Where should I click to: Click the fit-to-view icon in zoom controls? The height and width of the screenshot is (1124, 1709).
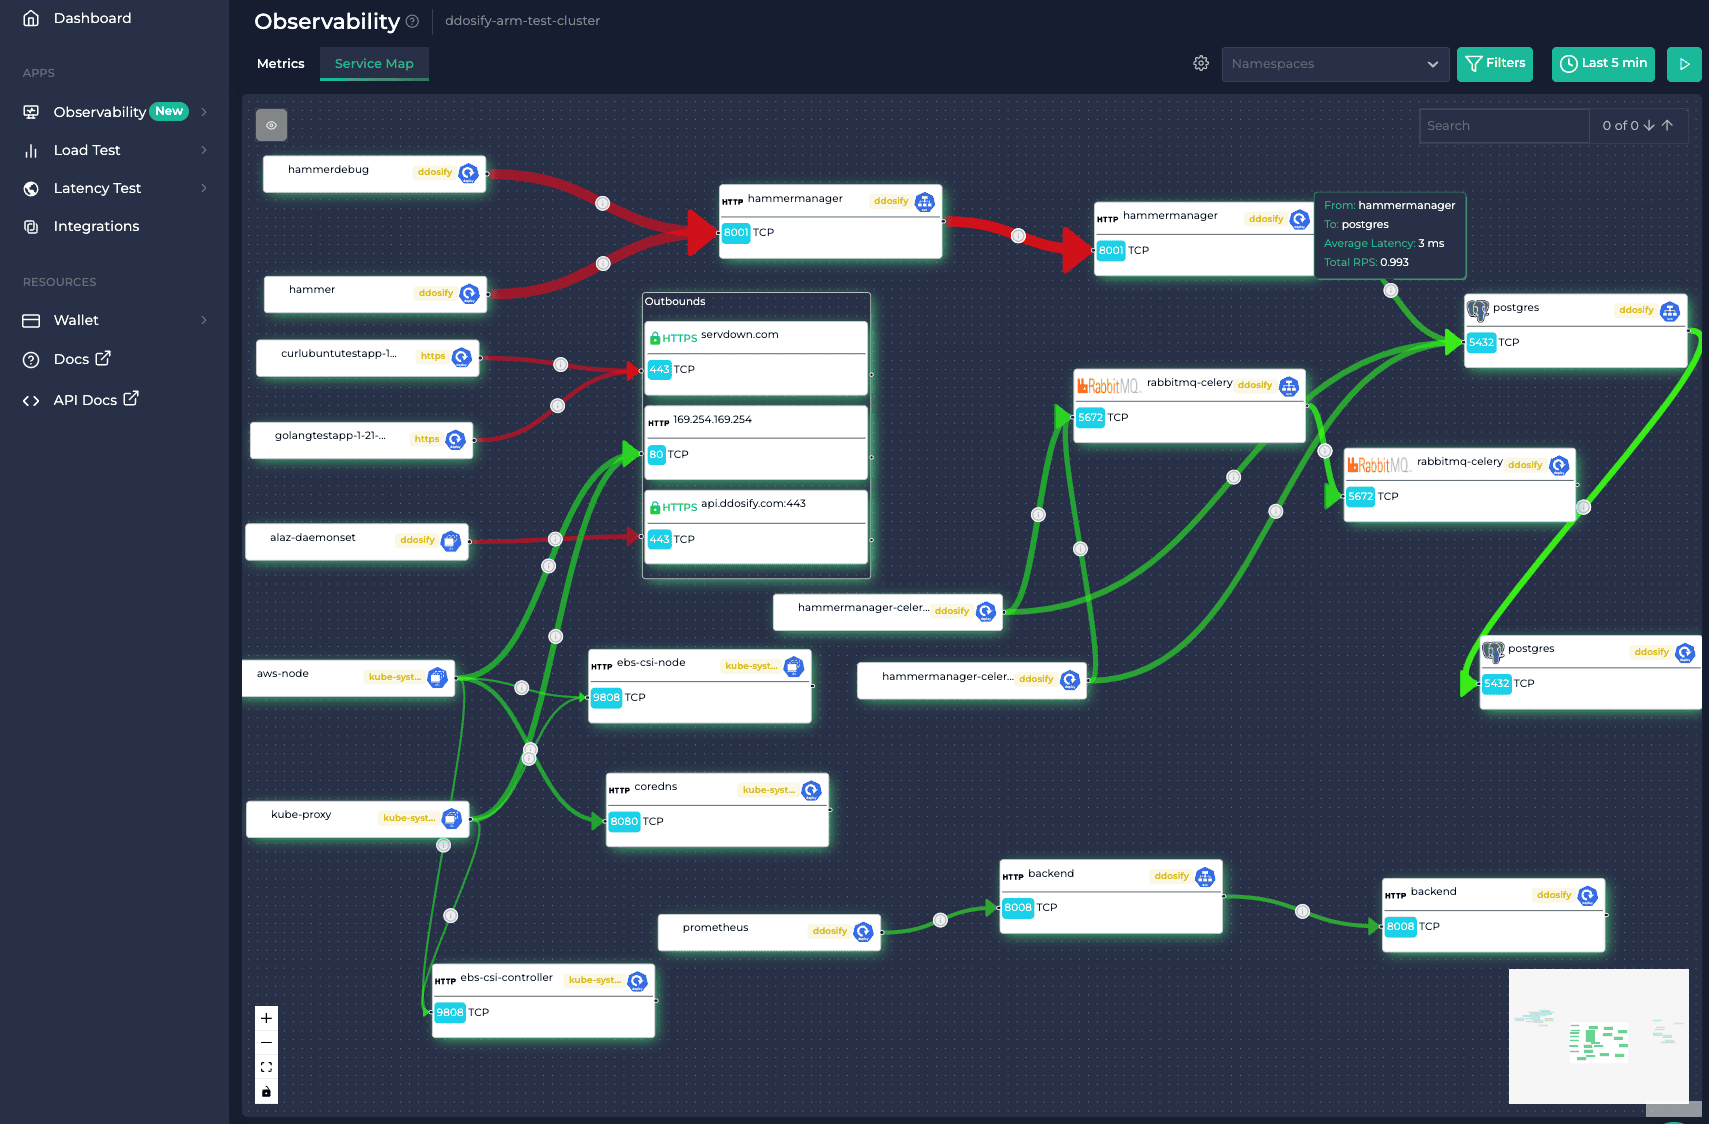tap(266, 1066)
